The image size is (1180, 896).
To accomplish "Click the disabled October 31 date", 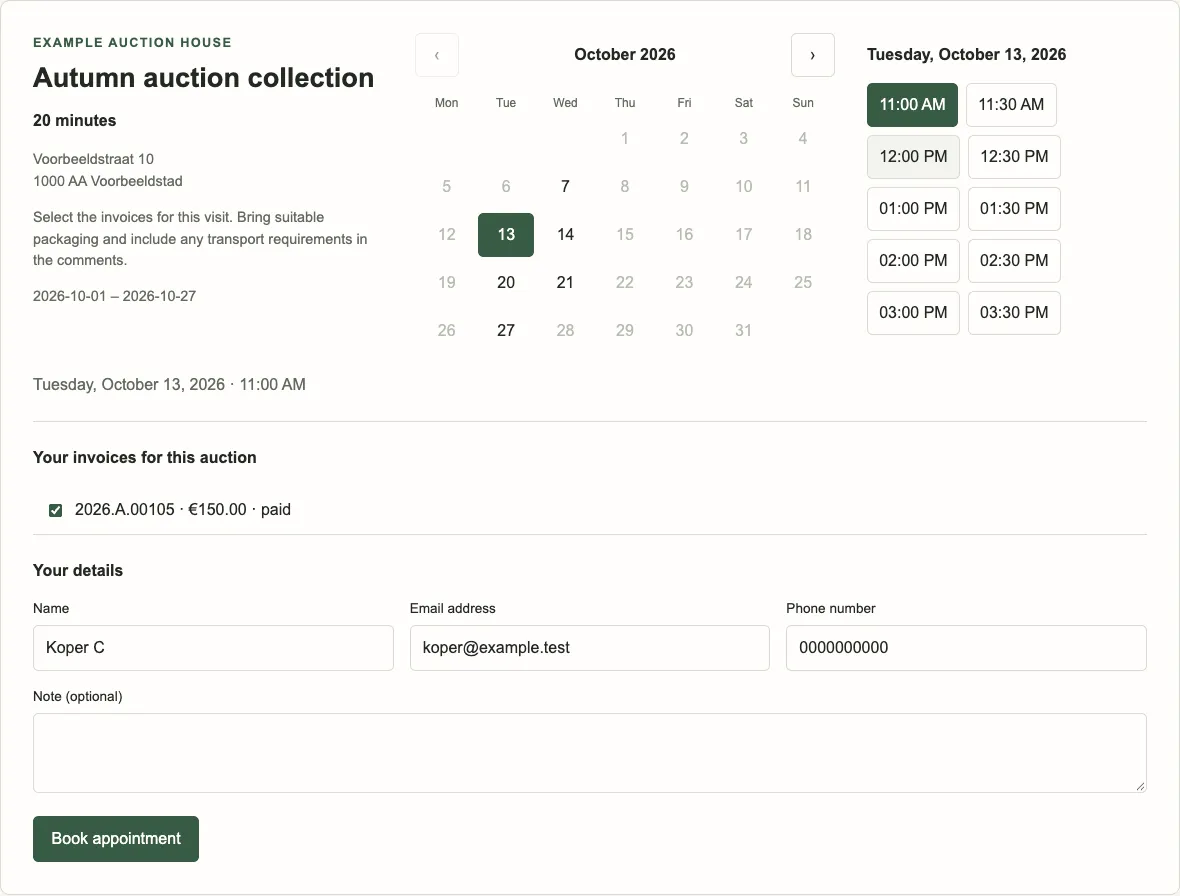I will click(x=744, y=330).
